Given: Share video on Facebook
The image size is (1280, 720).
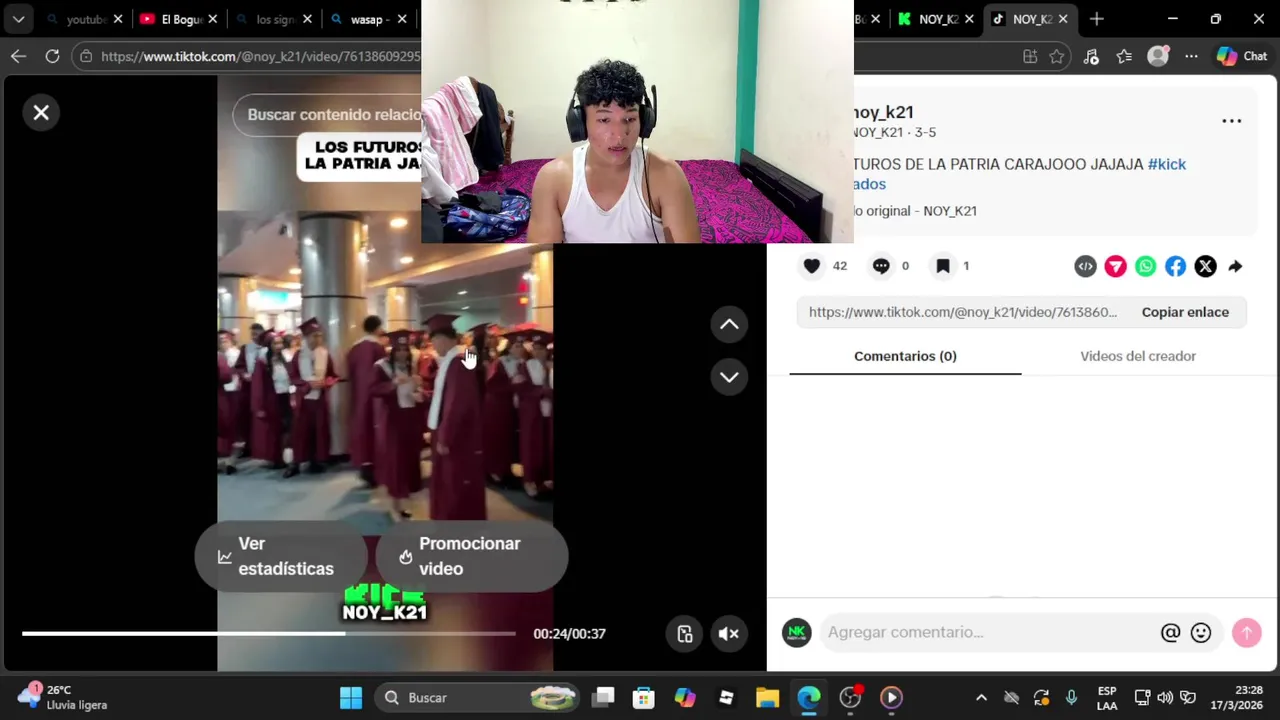Looking at the screenshot, I should [1175, 266].
